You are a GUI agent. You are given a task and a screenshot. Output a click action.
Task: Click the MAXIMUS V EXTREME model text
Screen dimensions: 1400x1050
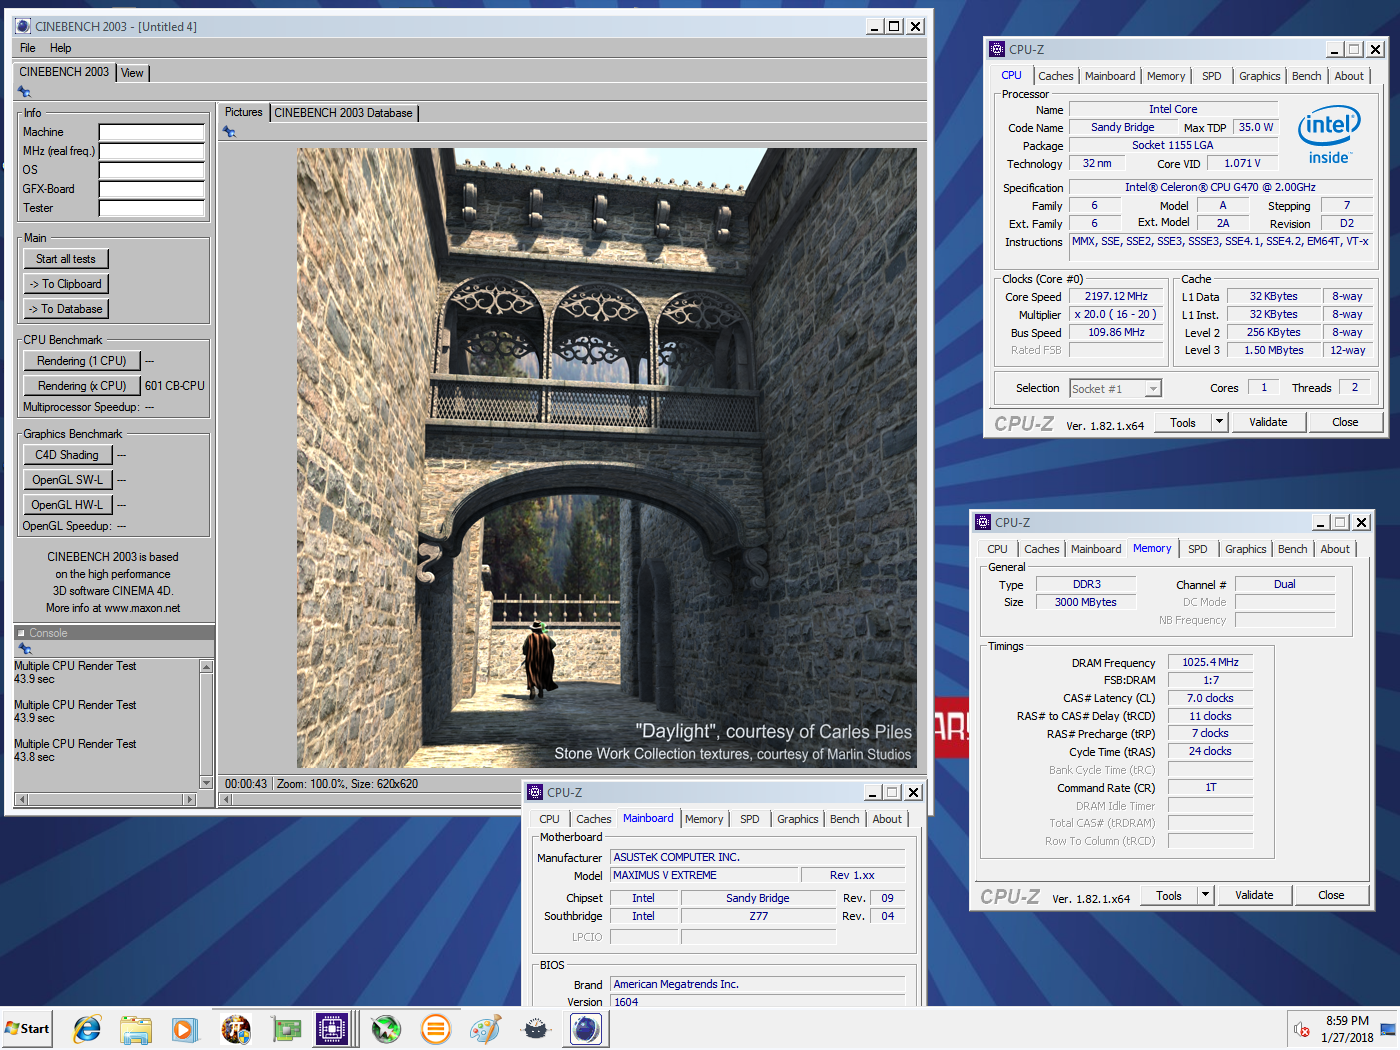click(x=665, y=875)
